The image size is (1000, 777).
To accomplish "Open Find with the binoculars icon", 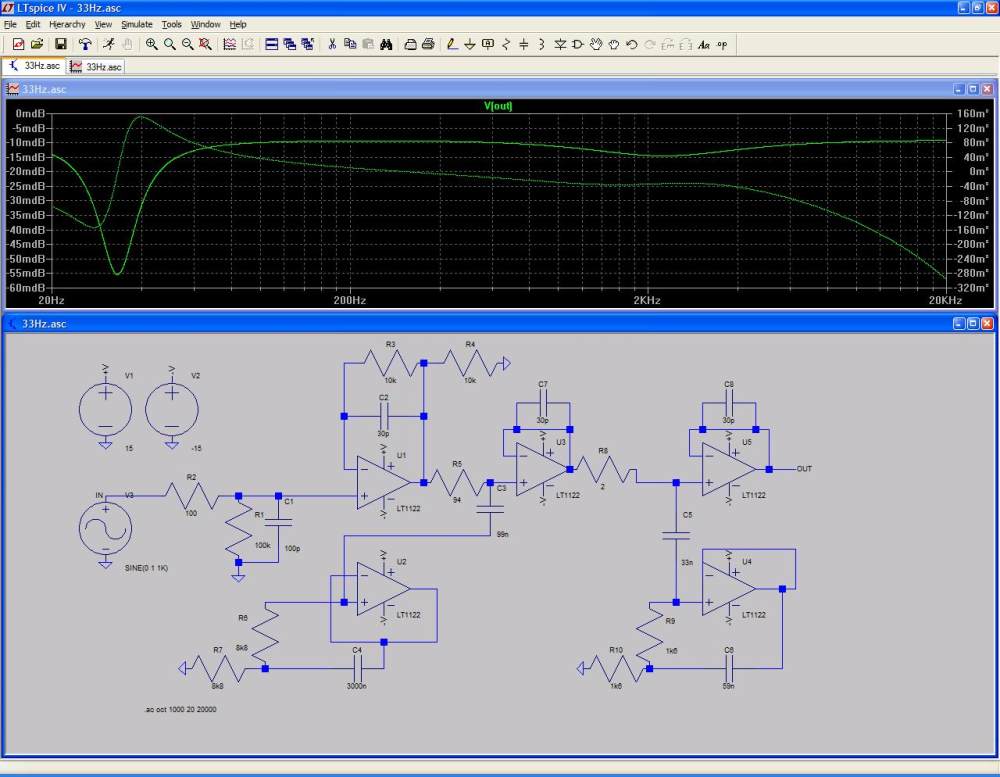I will point(386,44).
